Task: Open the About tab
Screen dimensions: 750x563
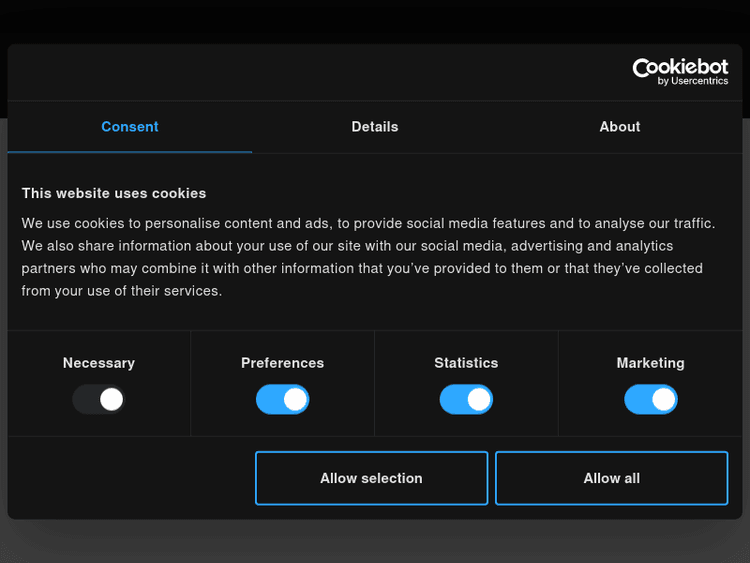Action: click(620, 127)
